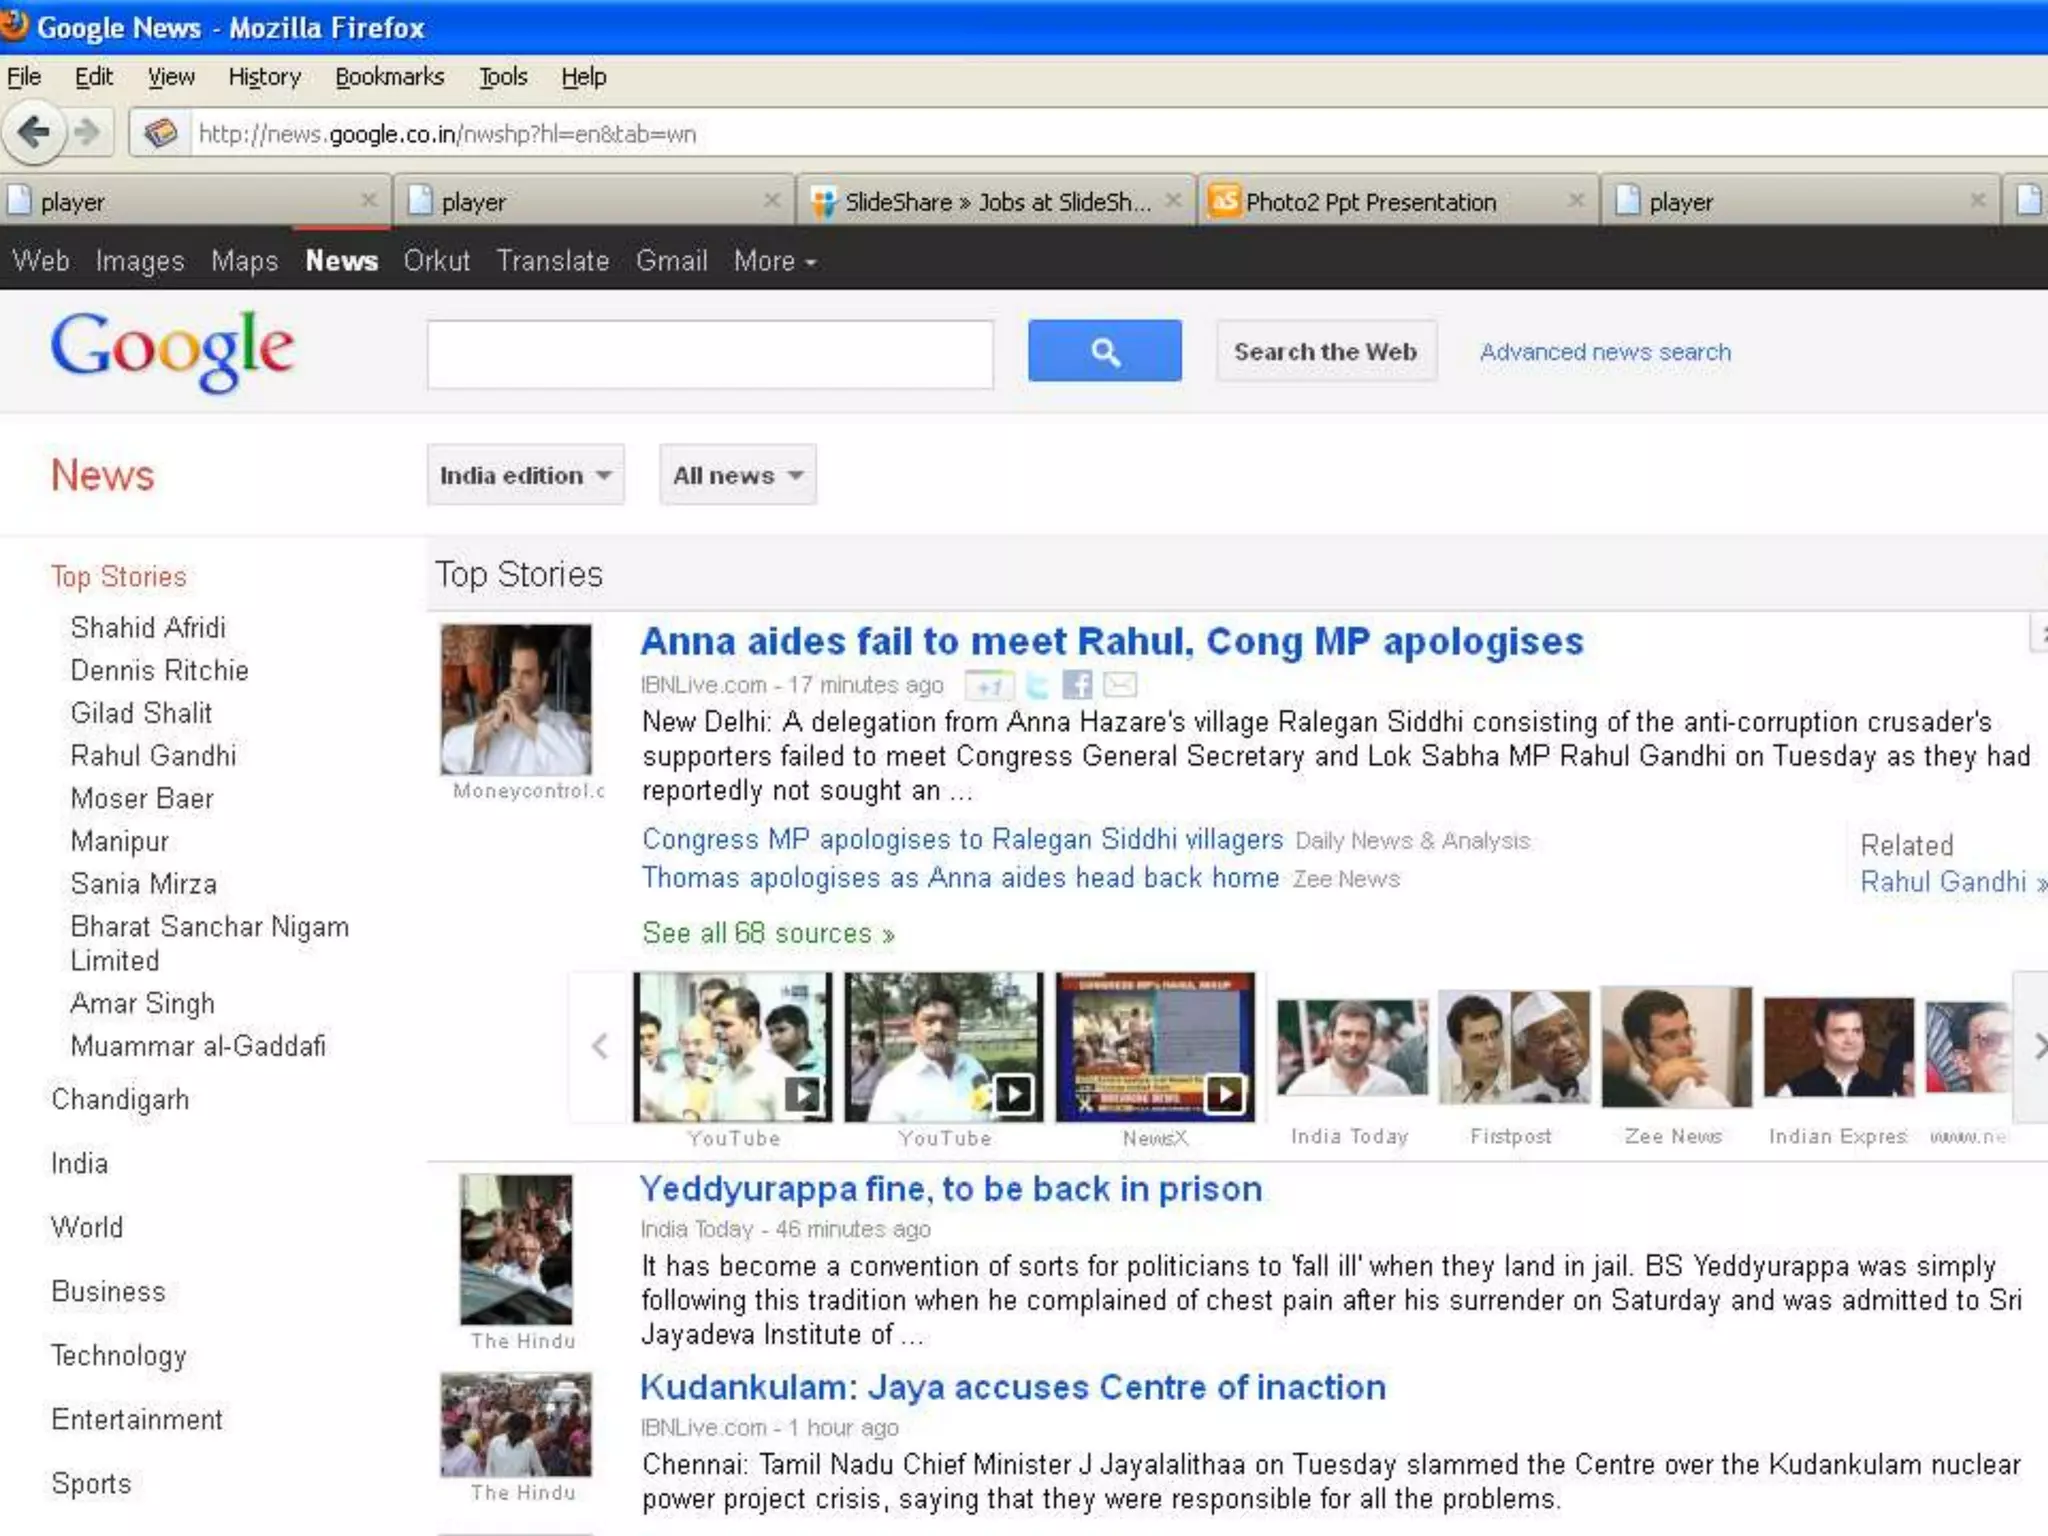Select Technology in the left sidebar
The width and height of the screenshot is (2048, 1536).
[119, 1355]
